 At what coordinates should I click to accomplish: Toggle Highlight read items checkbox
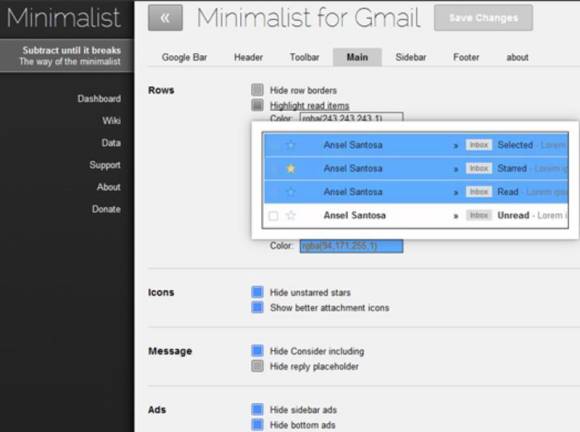click(x=257, y=105)
